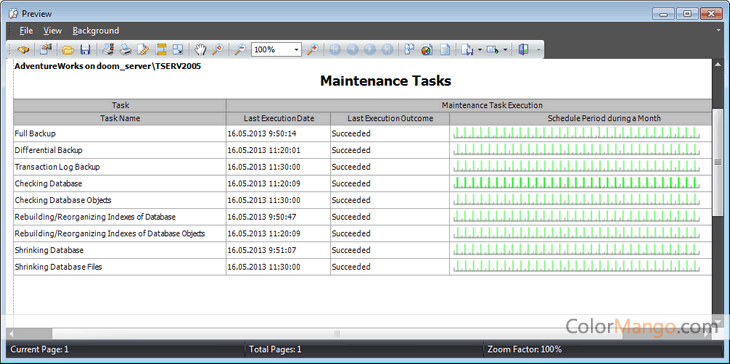This screenshot has width=730, height=364.
Task: Select the Hand tool
Action: tap(200, 49)
